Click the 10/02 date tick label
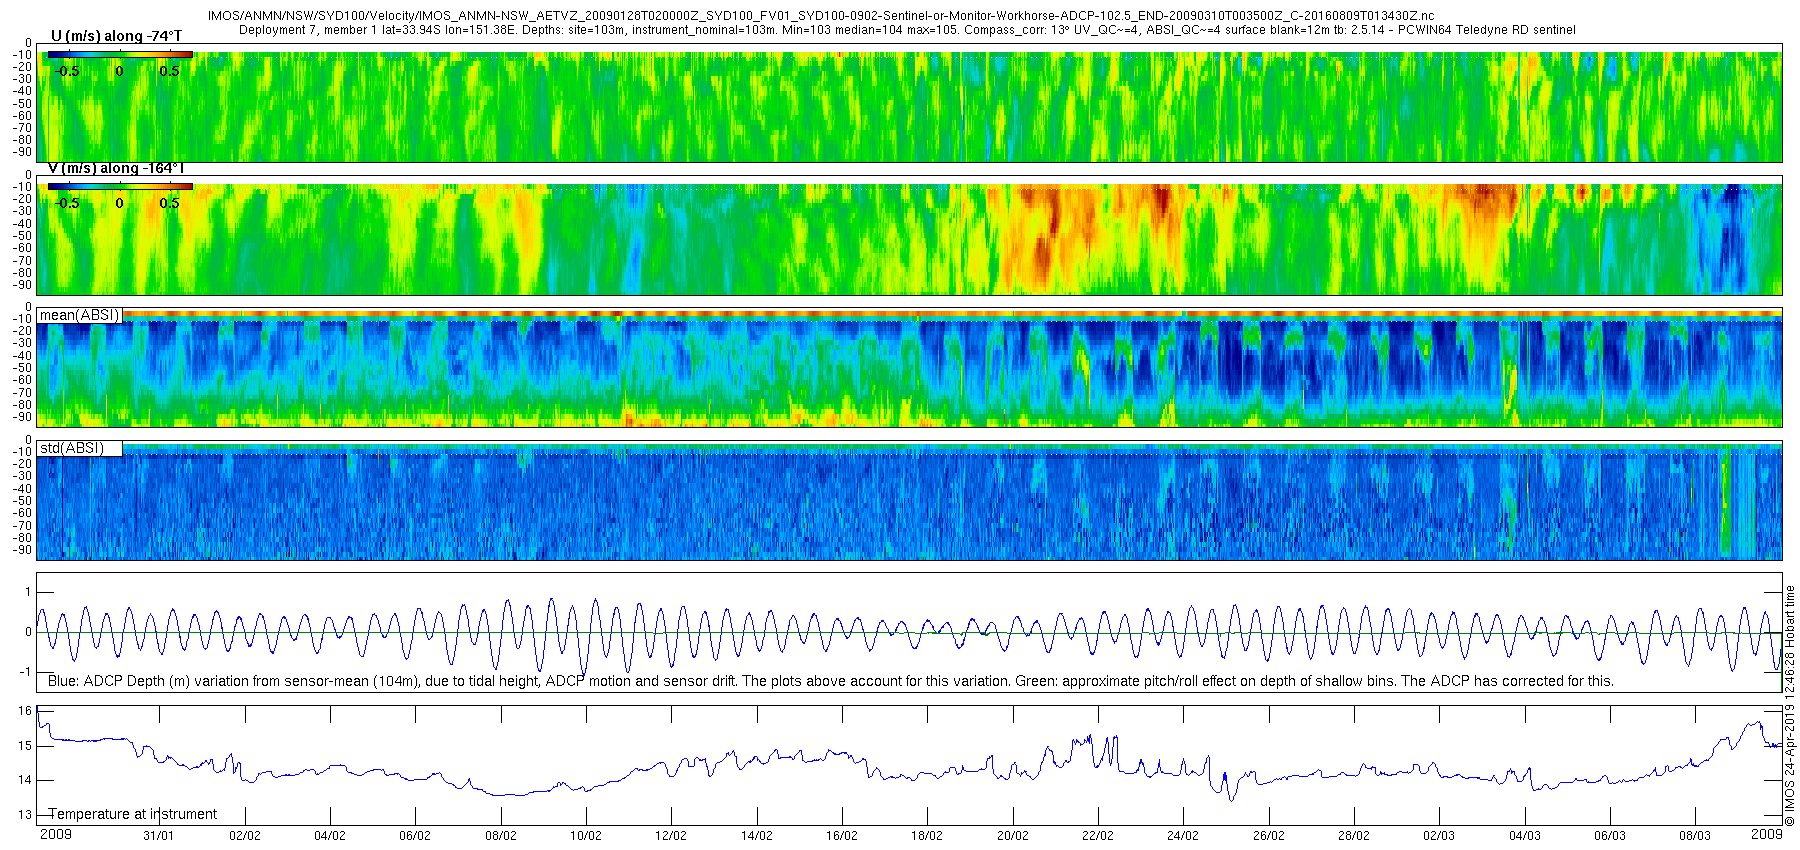1800x850 pixels. 586,836
